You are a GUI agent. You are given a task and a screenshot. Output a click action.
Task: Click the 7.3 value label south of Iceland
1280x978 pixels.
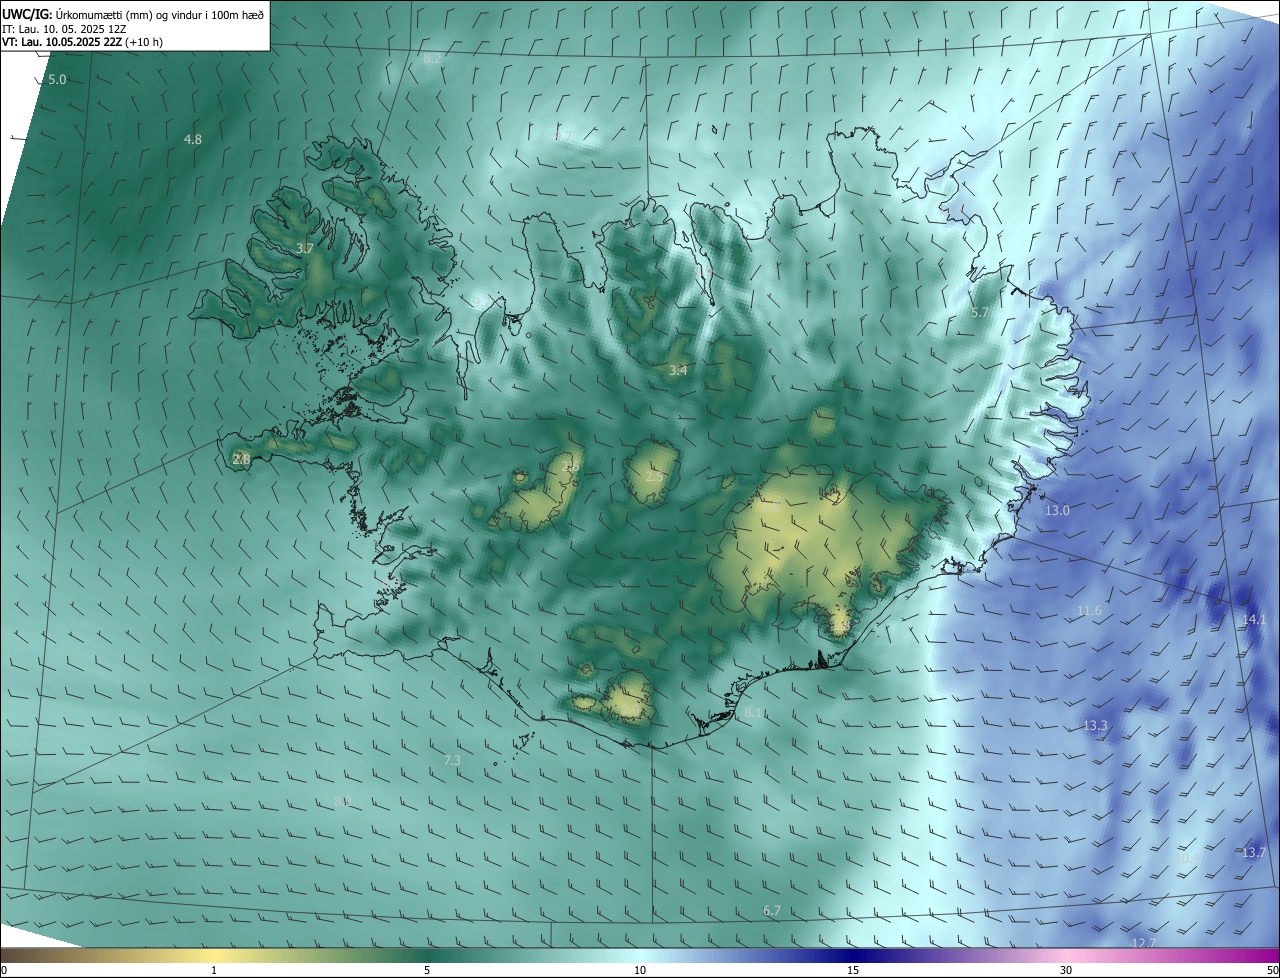pyautogui.click(x=452, y=760)
